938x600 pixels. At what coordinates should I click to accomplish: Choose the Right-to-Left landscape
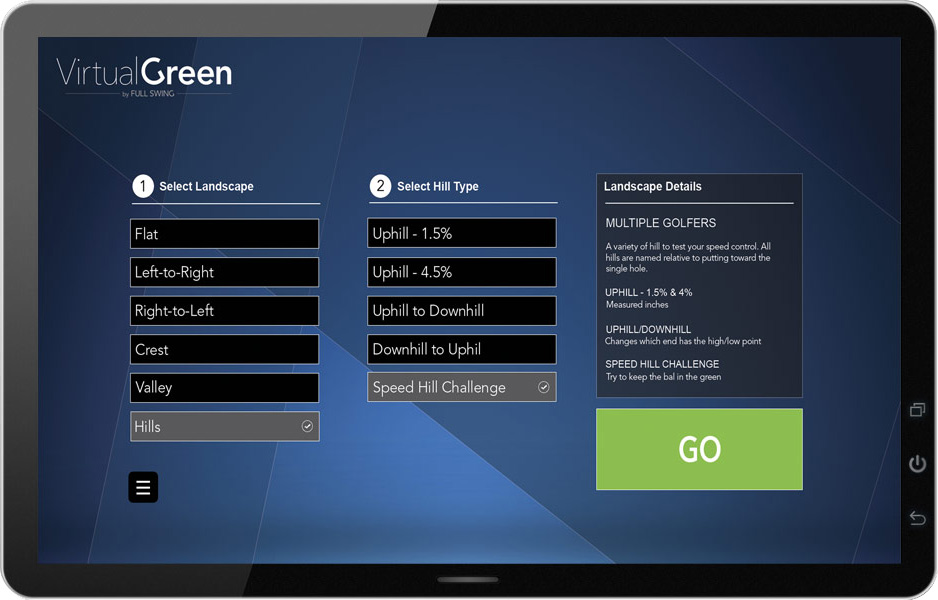(224, 310)
